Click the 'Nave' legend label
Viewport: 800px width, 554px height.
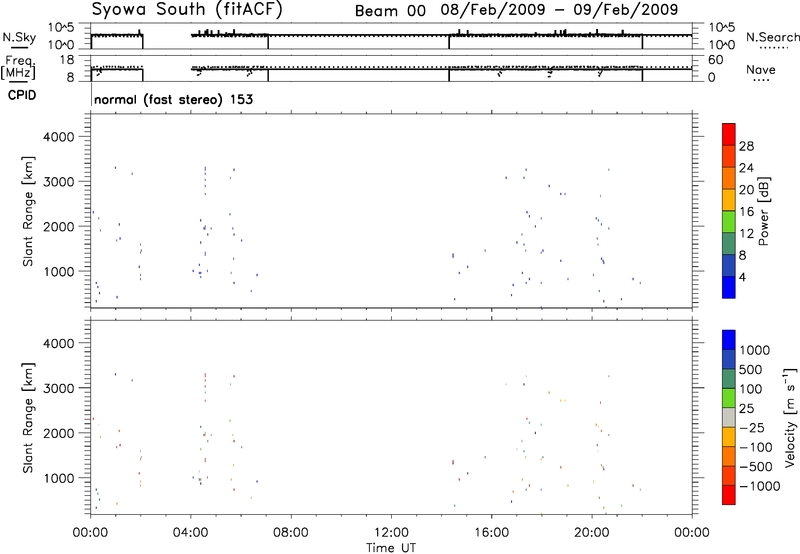point(760,69)
